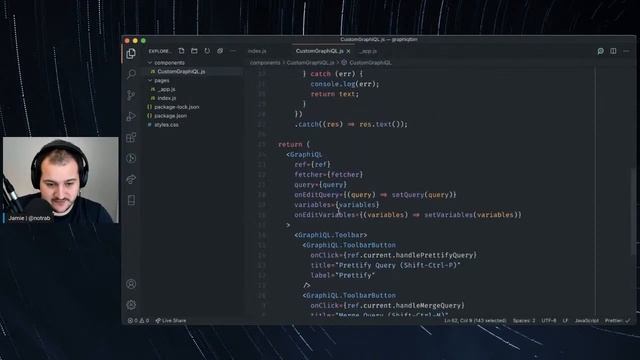This screenshot has height=360, width=640.
Task: Start Live Share from status bar
Action: pos(171,321)
